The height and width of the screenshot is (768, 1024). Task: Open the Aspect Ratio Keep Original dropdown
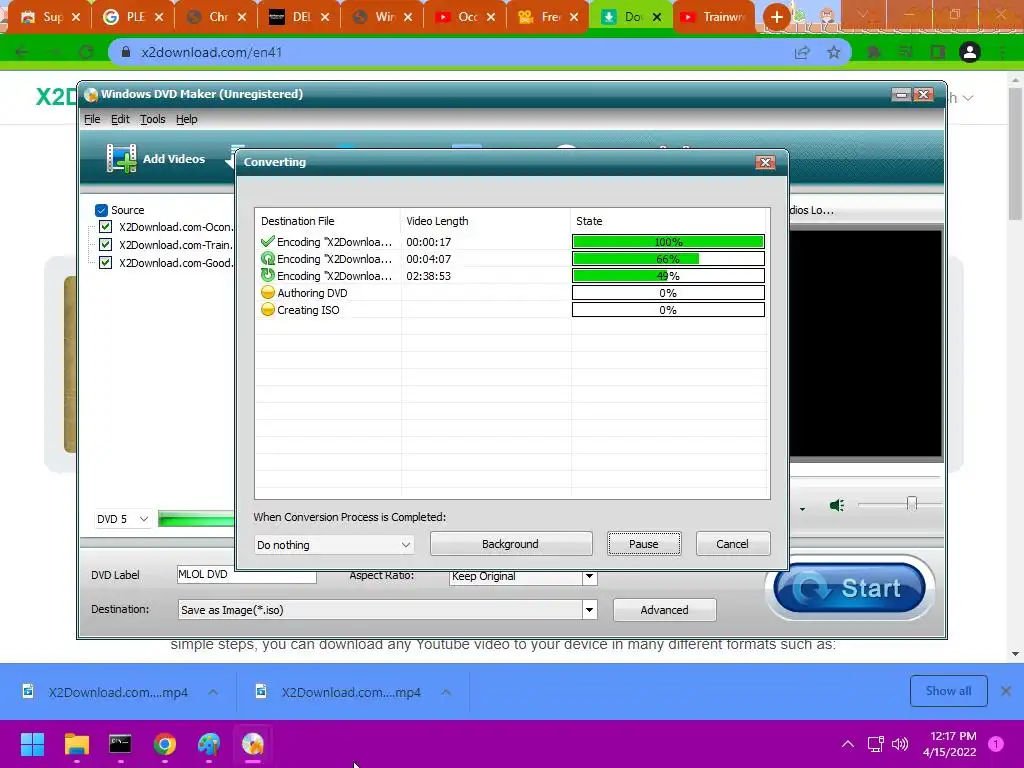(523, 577)
